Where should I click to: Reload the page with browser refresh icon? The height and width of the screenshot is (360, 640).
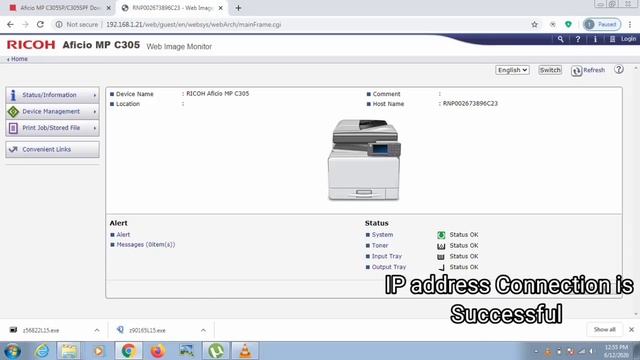click(40, 24)
